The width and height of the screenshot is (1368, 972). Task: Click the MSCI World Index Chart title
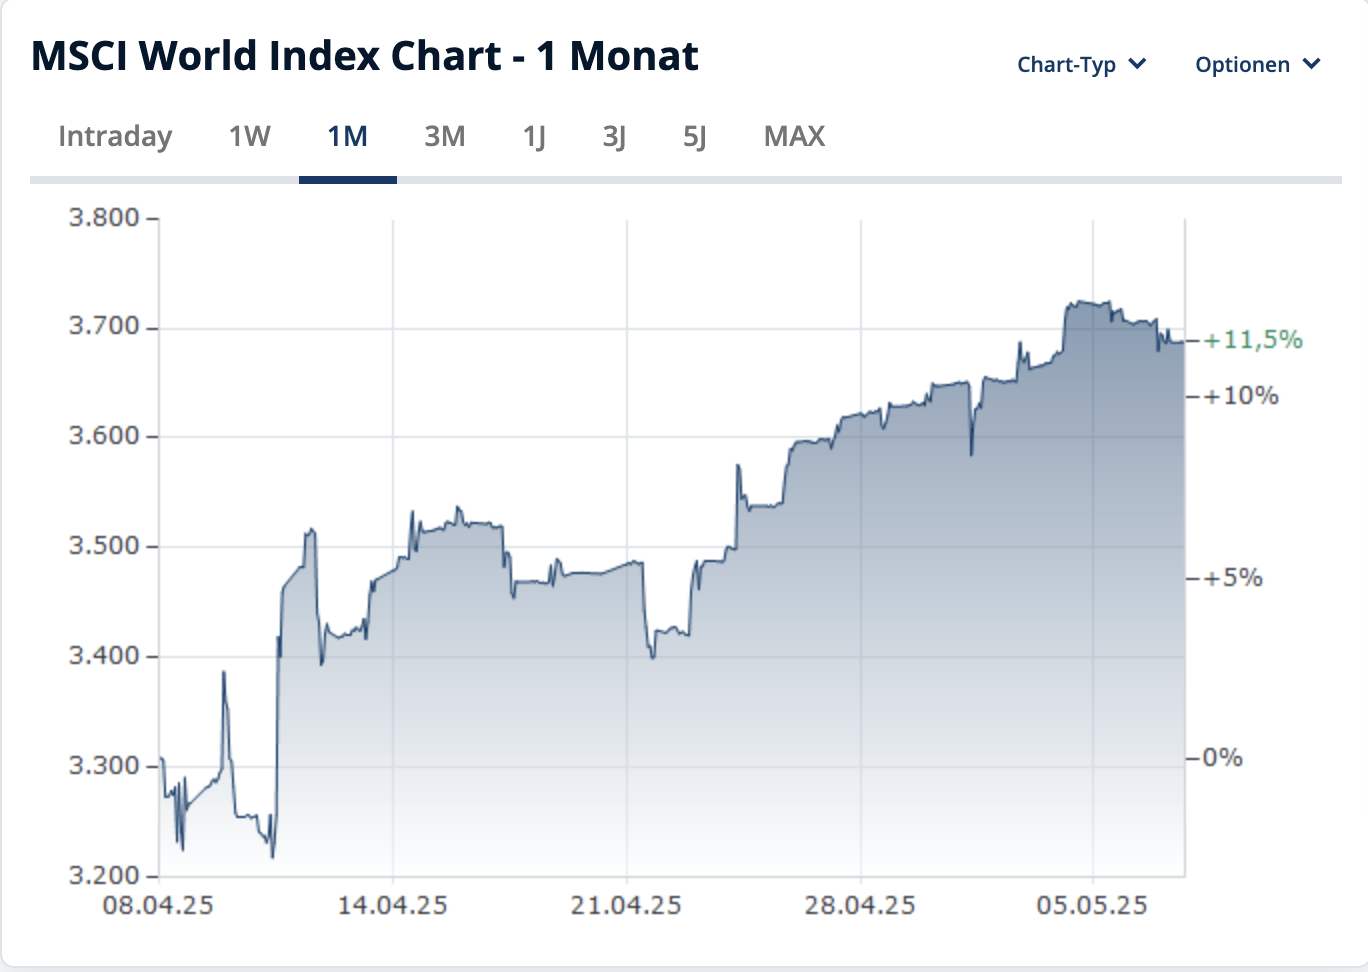tap(364, 56)
